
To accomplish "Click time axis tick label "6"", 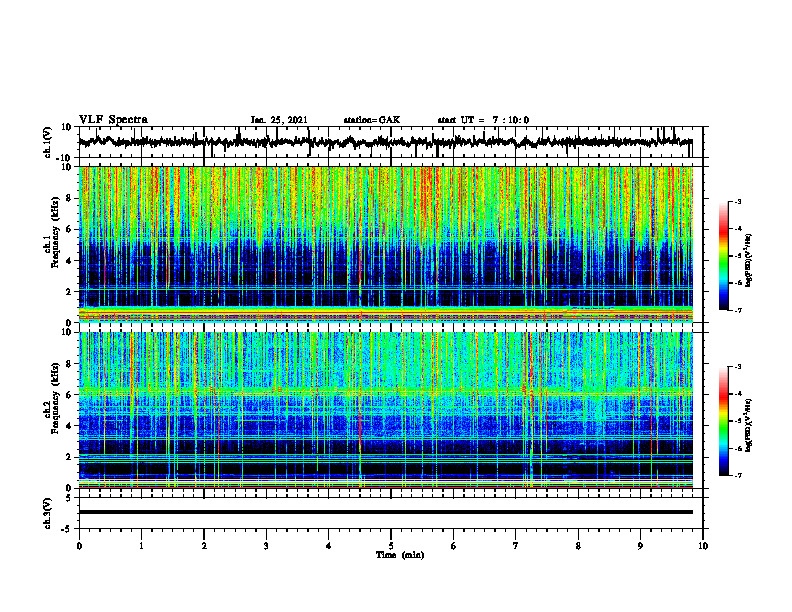I will pyautogui.click(x=454, y=546).
